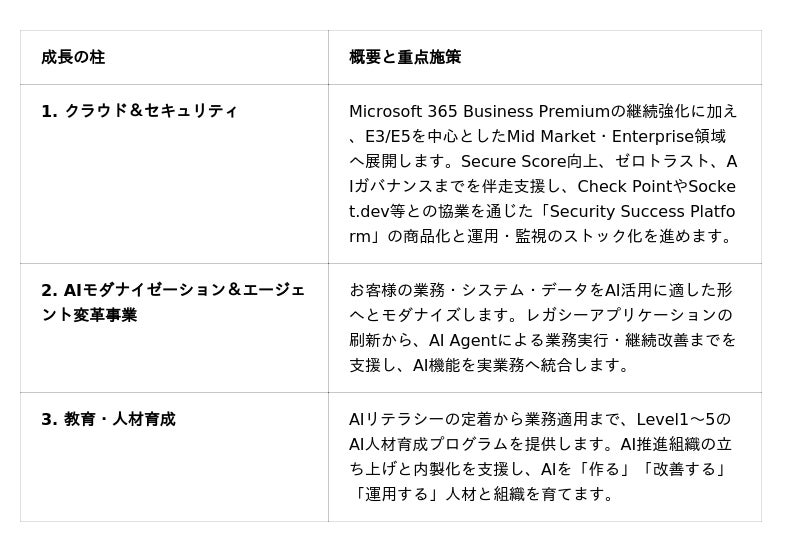Click the ント変革事業 second title line
The height and width of the screenshot is (552, 800).
(89, 315)
